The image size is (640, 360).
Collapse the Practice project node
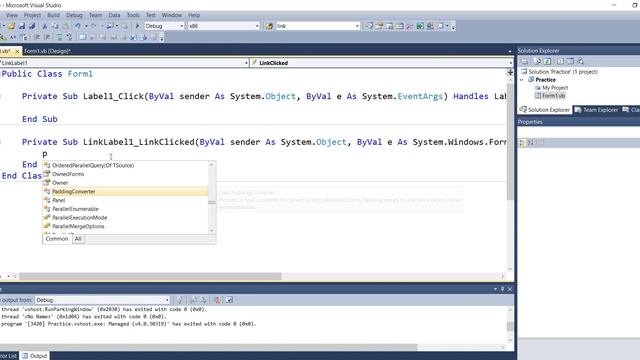[x=522, y=80]
